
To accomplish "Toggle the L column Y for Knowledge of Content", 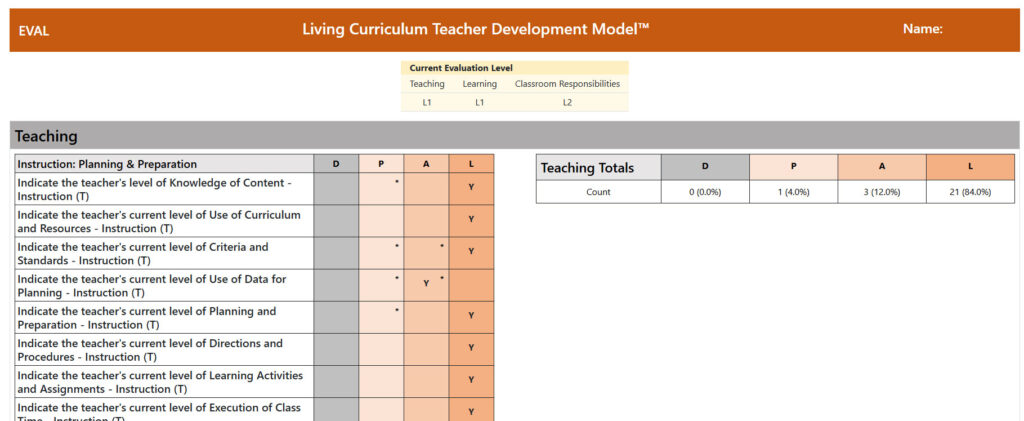I will pos(471,187).
